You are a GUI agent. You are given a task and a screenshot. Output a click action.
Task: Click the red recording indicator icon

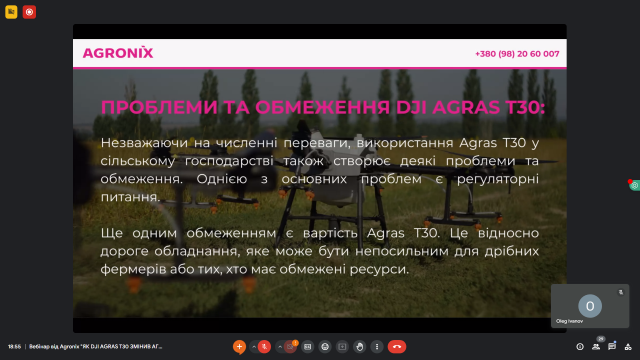29,12
